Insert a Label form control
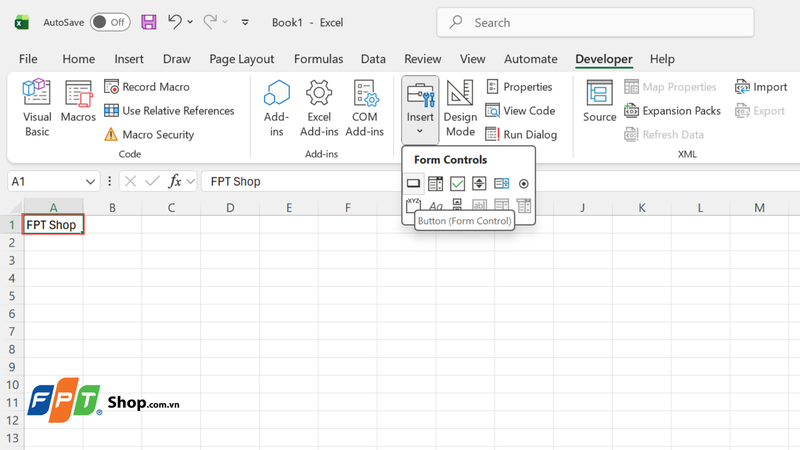The width and height of the screenshot is (800, 450). (435, 205)
